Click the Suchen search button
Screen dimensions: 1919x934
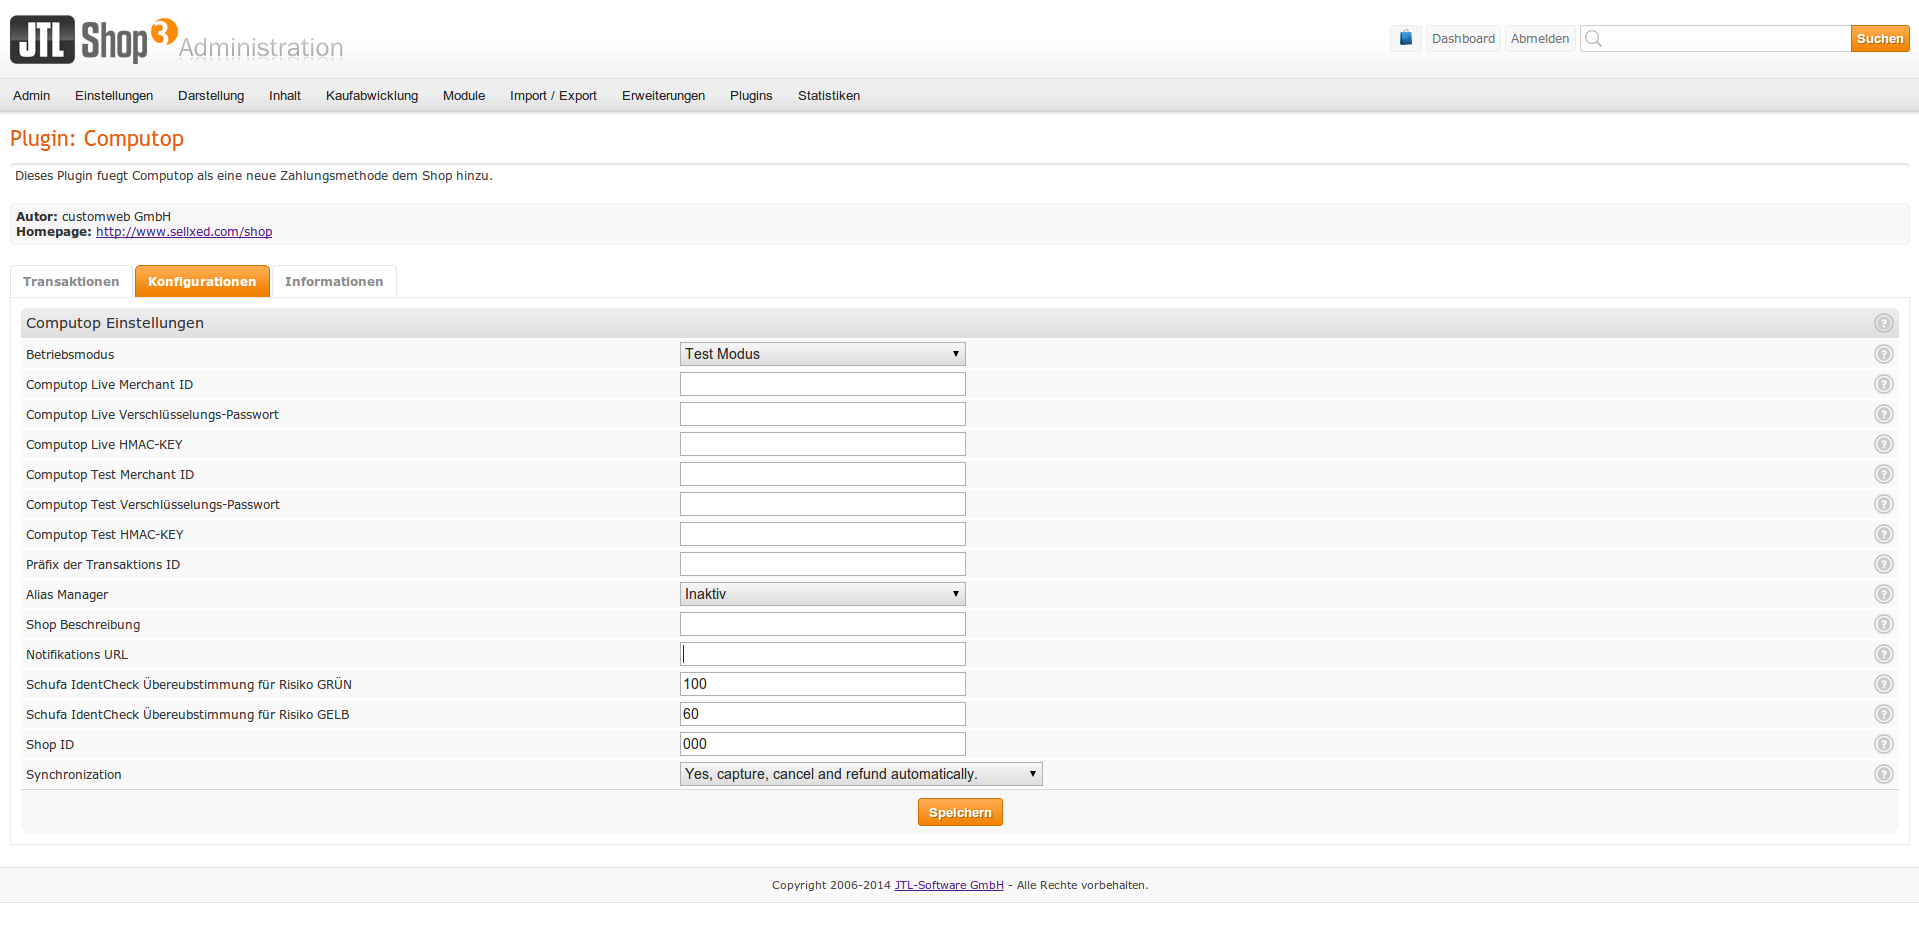1879,39
